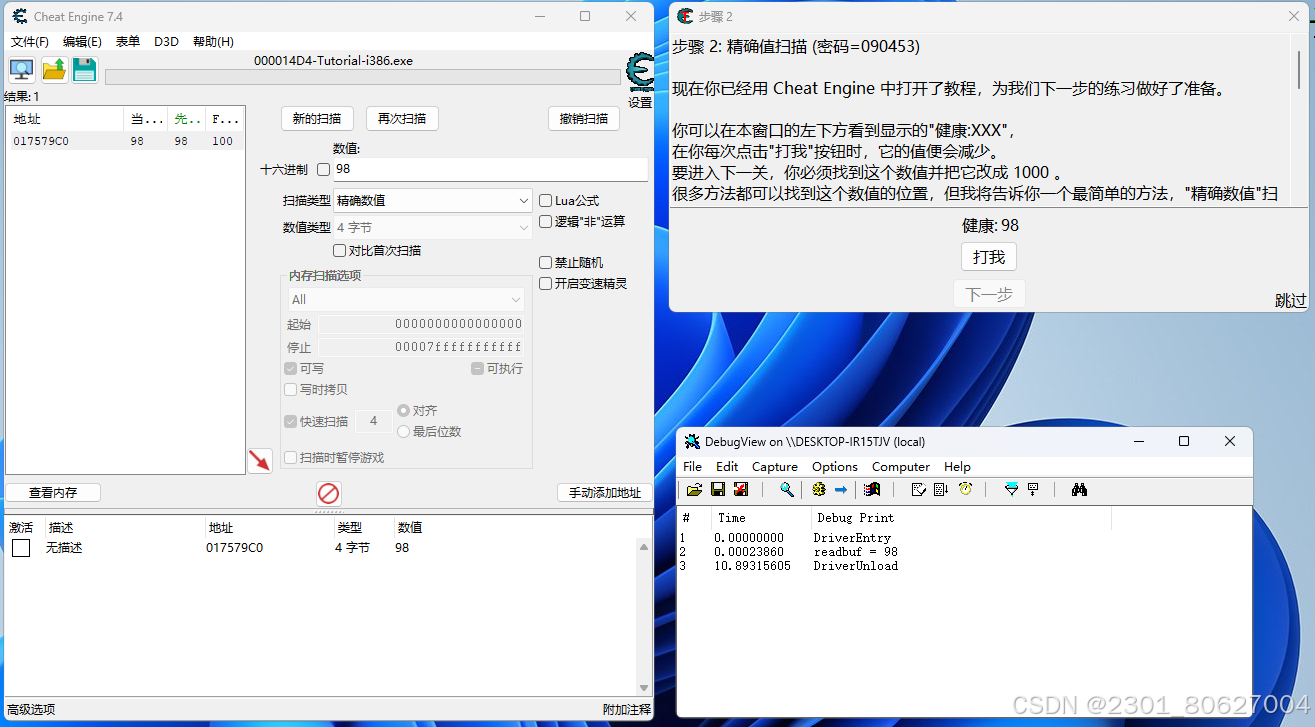Open the Capture menu in DebugView
The image size is (1315, 727).
coord(775,466)
